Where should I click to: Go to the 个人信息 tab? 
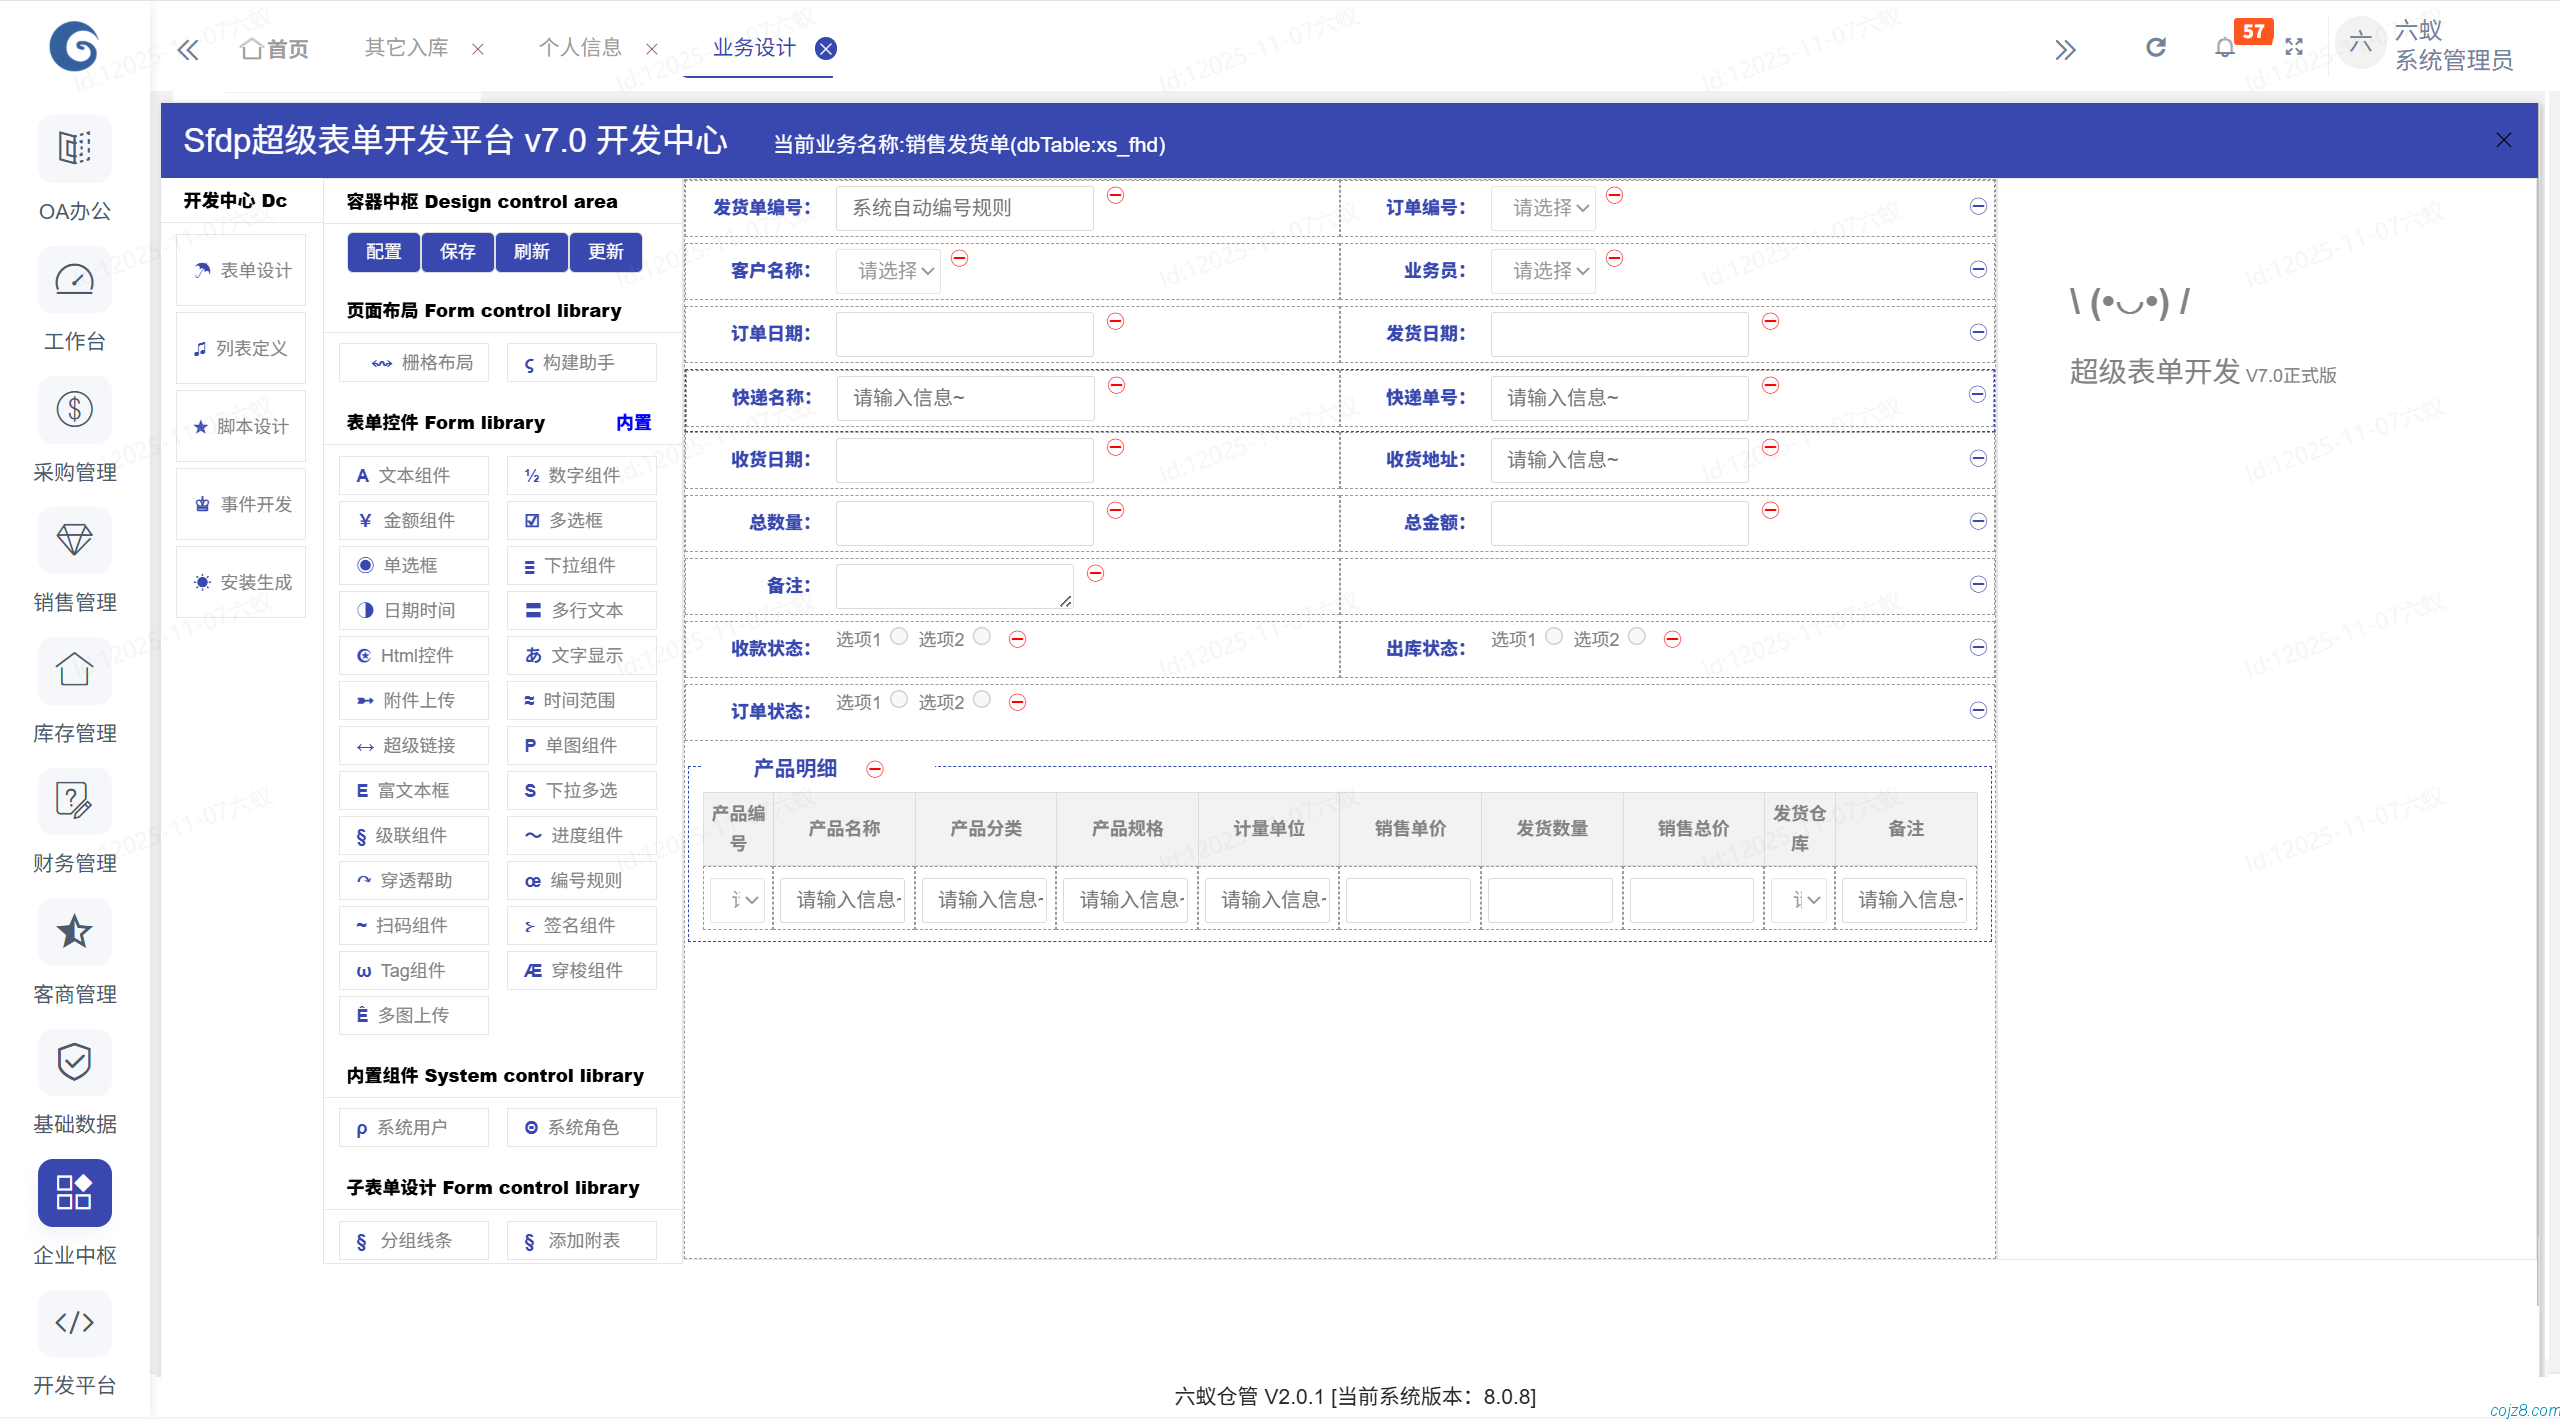[582, 47]
